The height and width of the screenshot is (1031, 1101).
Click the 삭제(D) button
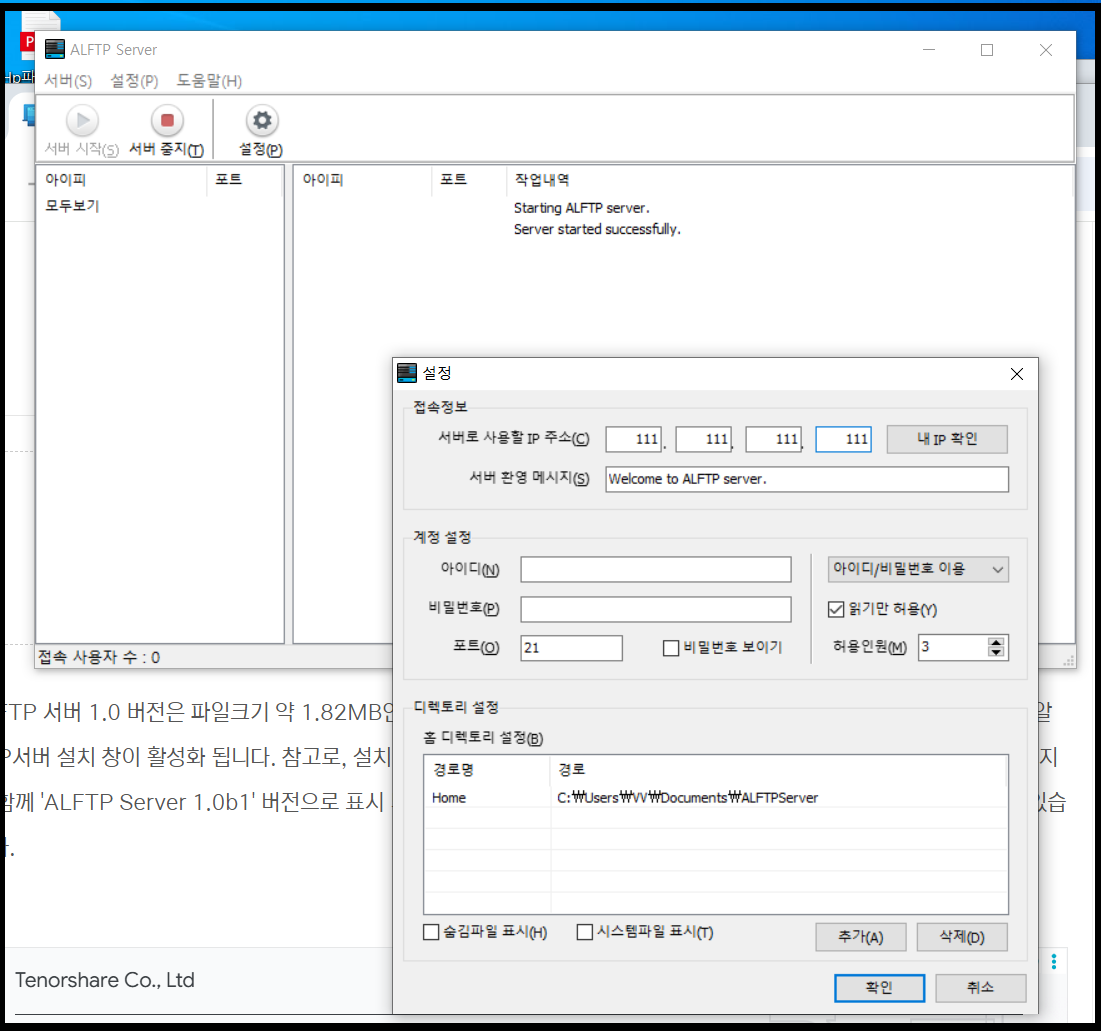962,937
